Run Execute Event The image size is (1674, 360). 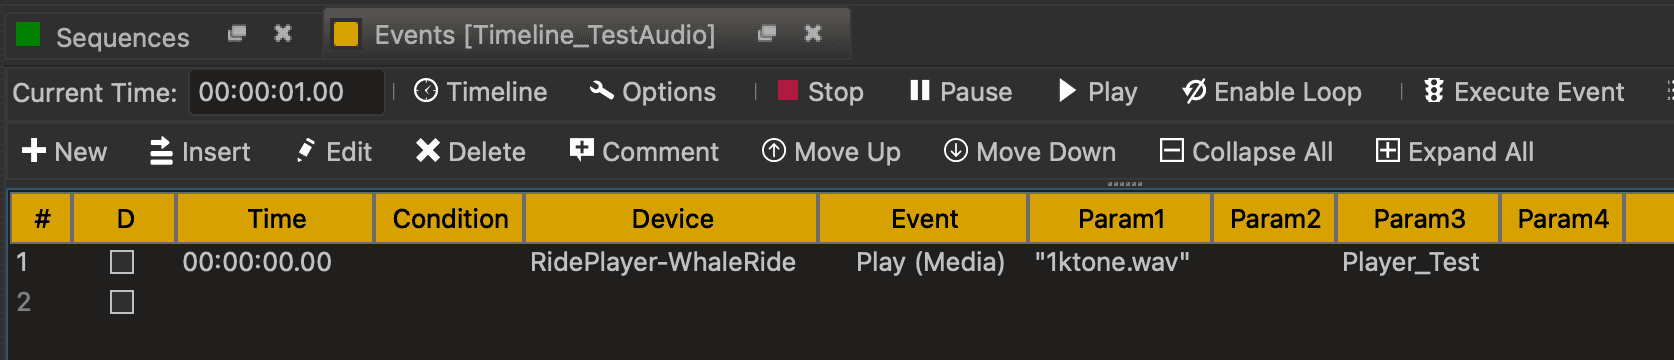click(x=1525, y=92)
